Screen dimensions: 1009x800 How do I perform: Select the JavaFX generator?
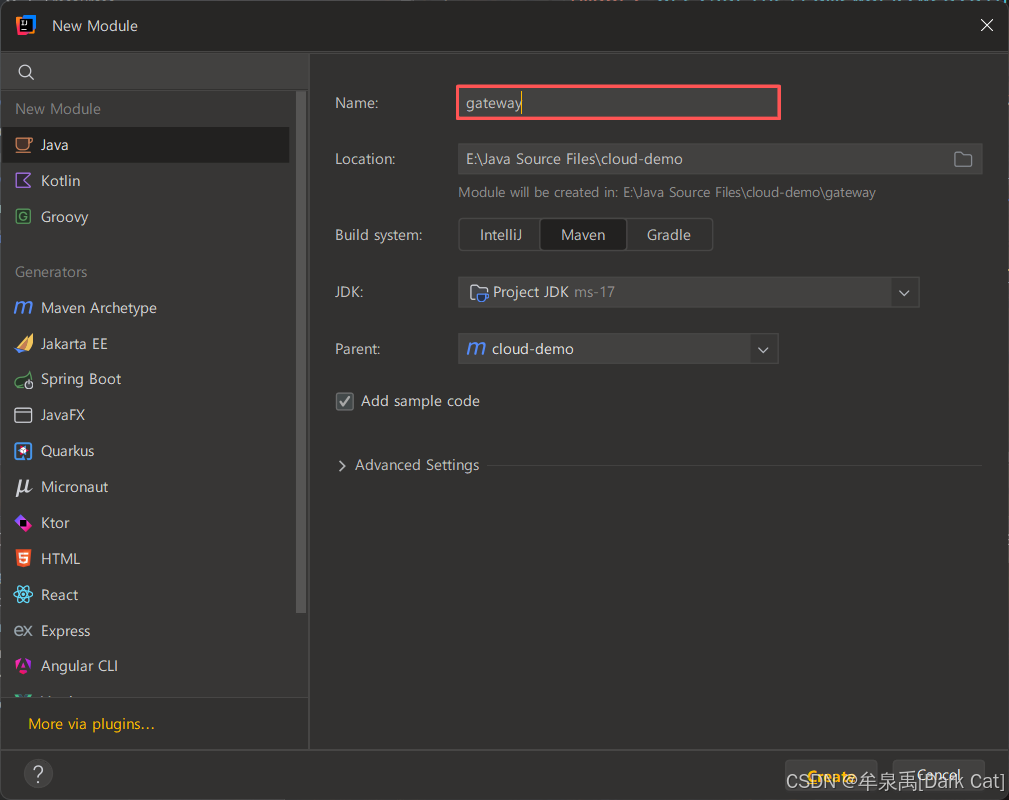[145, 415]
